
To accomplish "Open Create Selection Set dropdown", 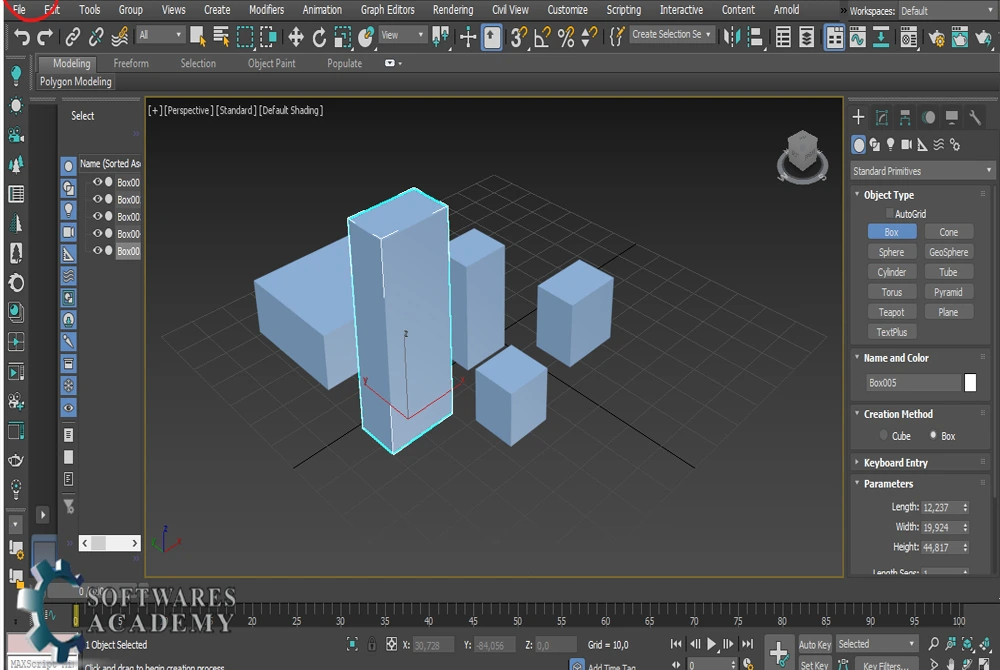I will coord(671,34).
